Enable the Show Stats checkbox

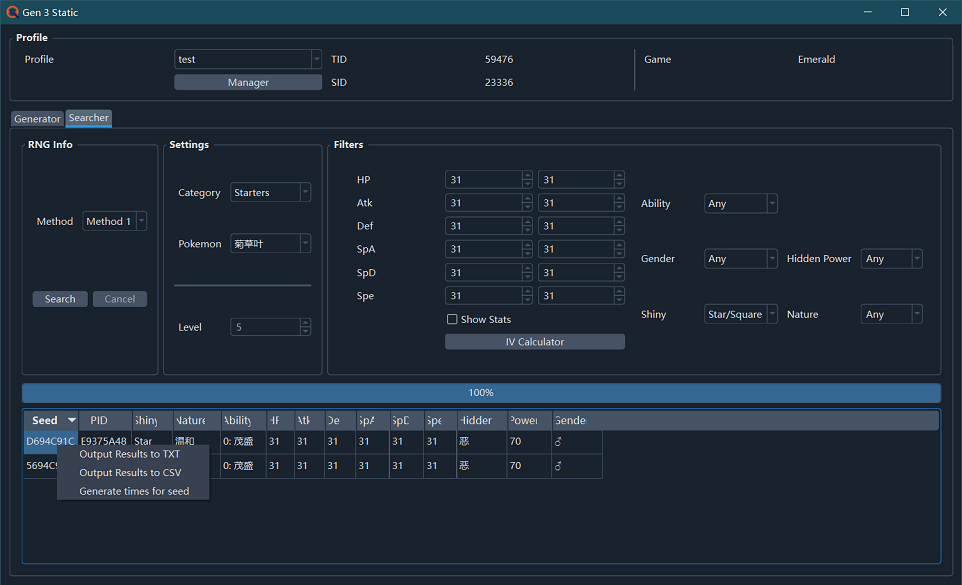pos(452,320)
